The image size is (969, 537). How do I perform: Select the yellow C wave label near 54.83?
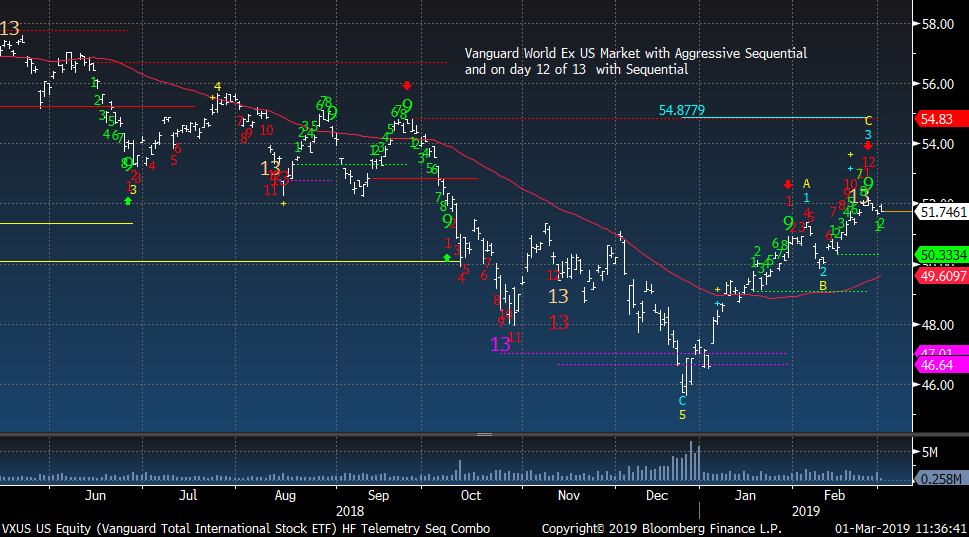click(868, 121)
